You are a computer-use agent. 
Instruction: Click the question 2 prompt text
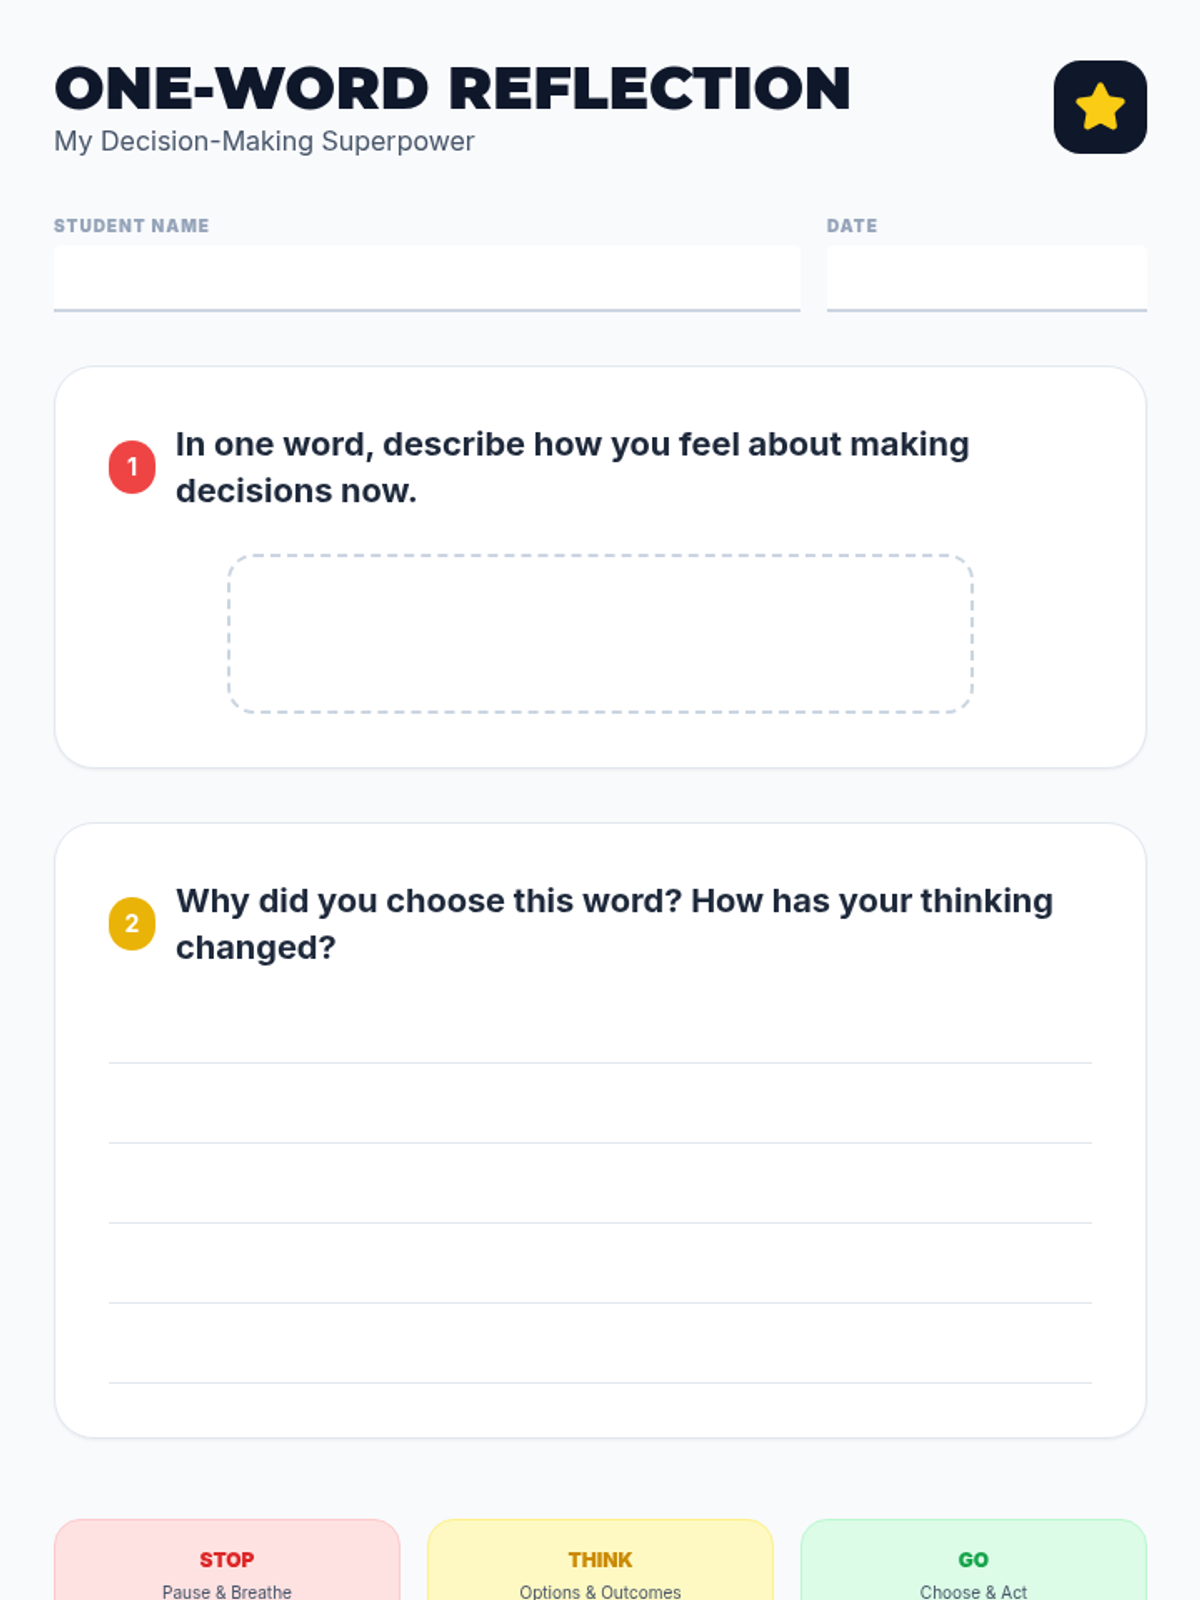click(x=614, y=923)
